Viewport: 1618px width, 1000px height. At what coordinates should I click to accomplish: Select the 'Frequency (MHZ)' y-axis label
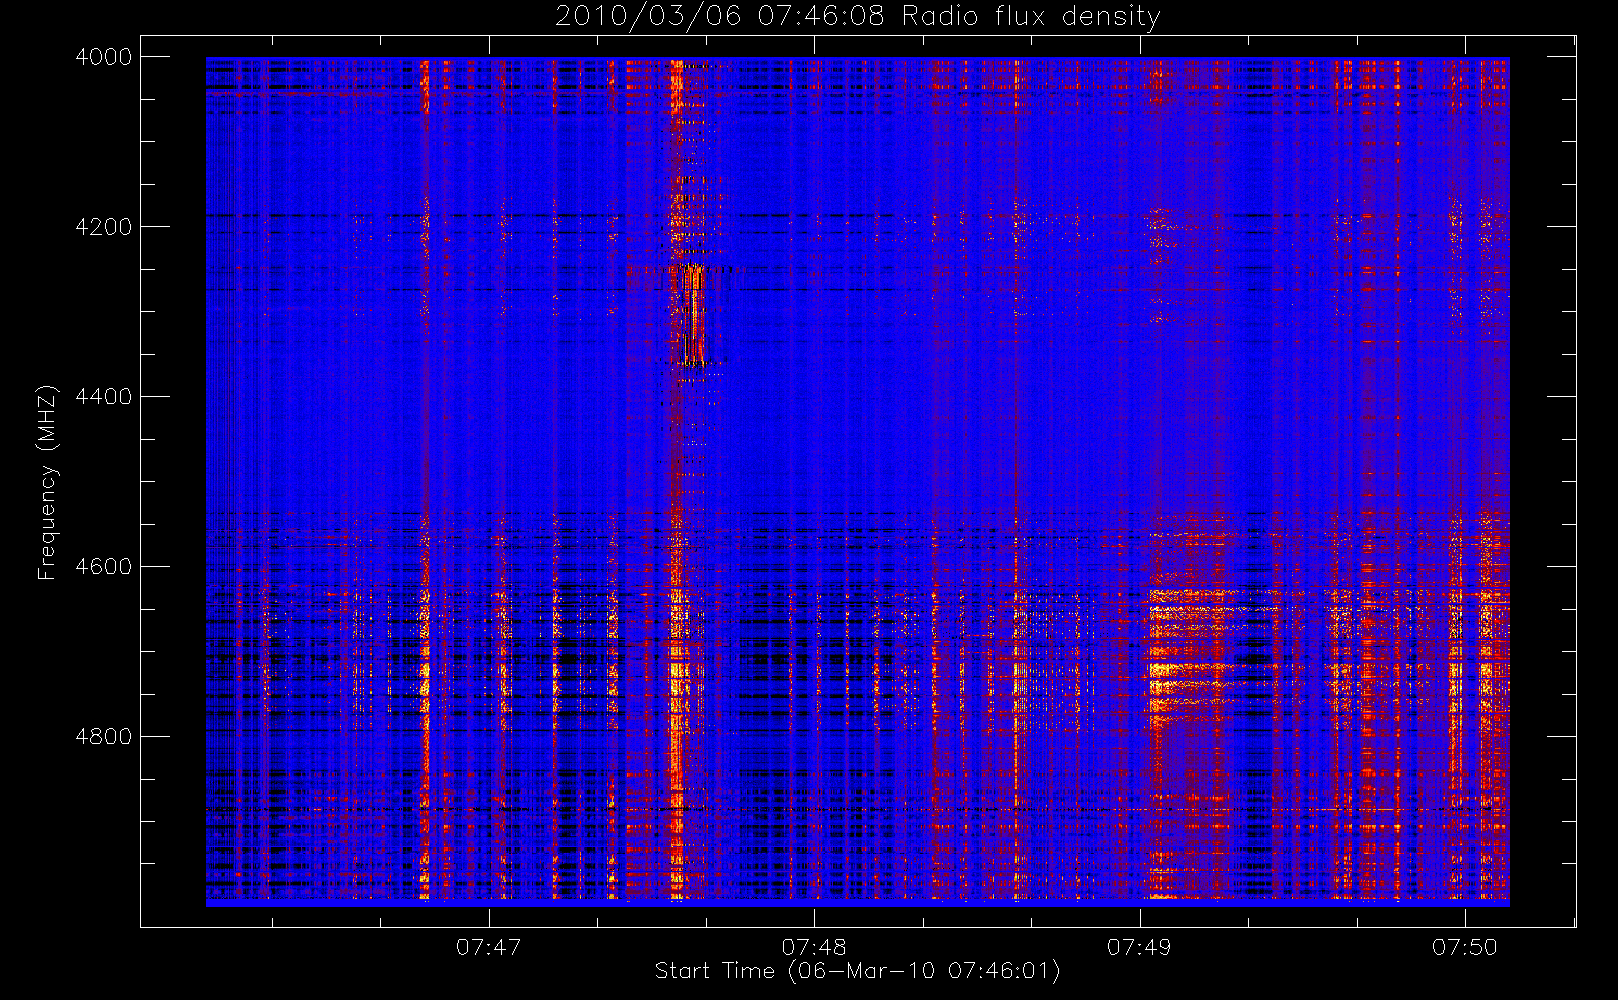tap(46, 482)
